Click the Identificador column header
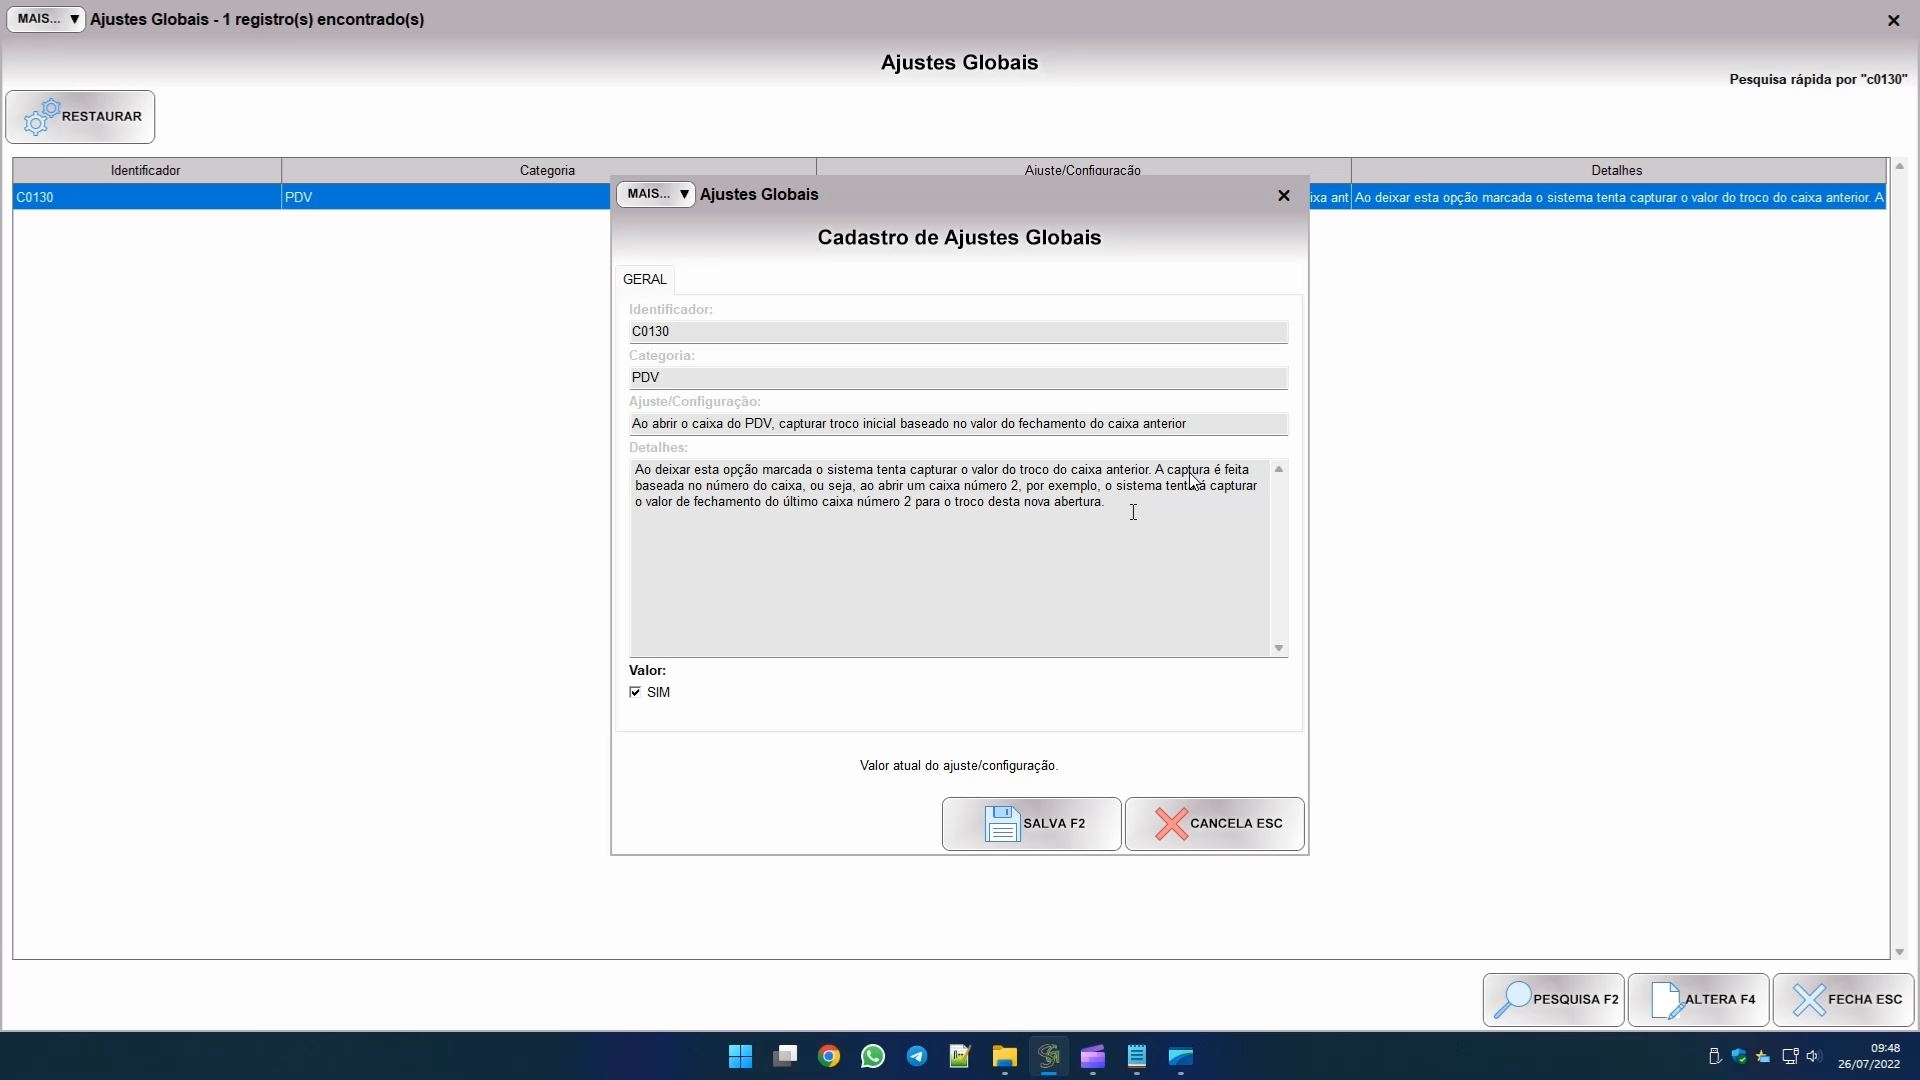 point(146,171)
